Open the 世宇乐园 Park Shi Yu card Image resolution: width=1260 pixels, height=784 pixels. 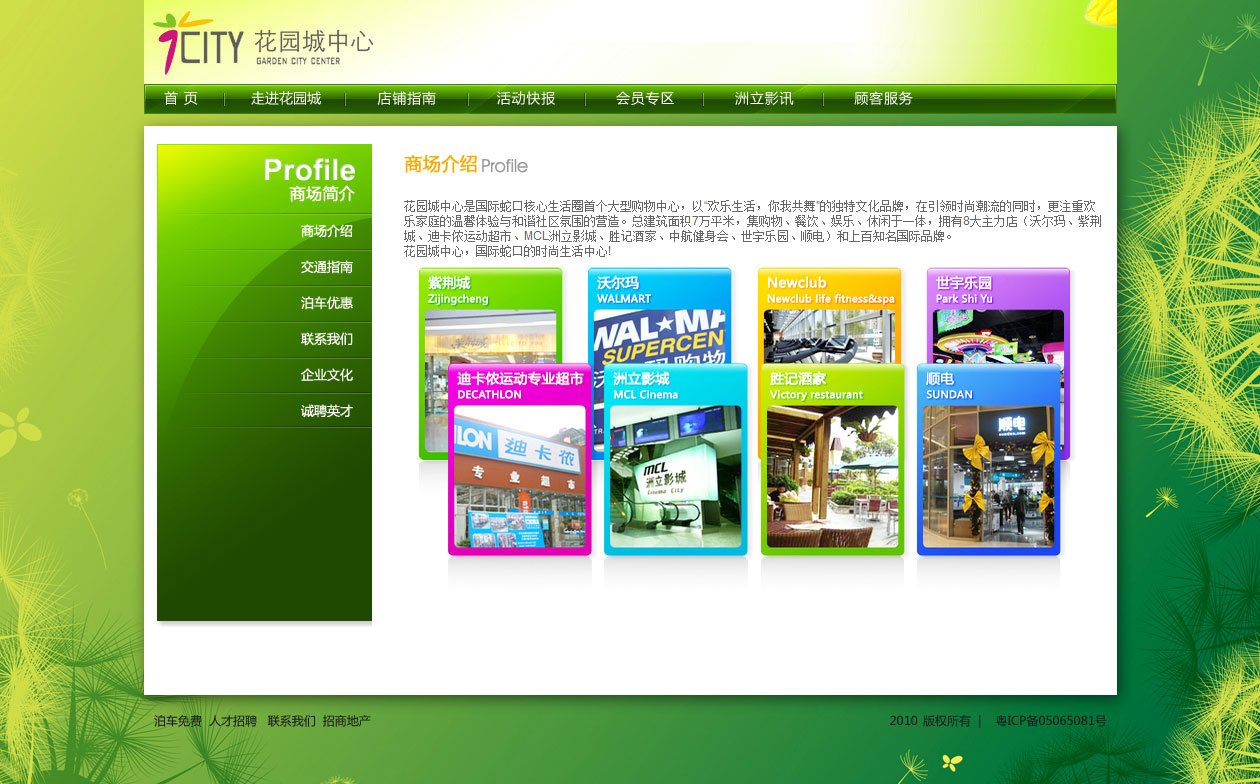pos(998,314)
